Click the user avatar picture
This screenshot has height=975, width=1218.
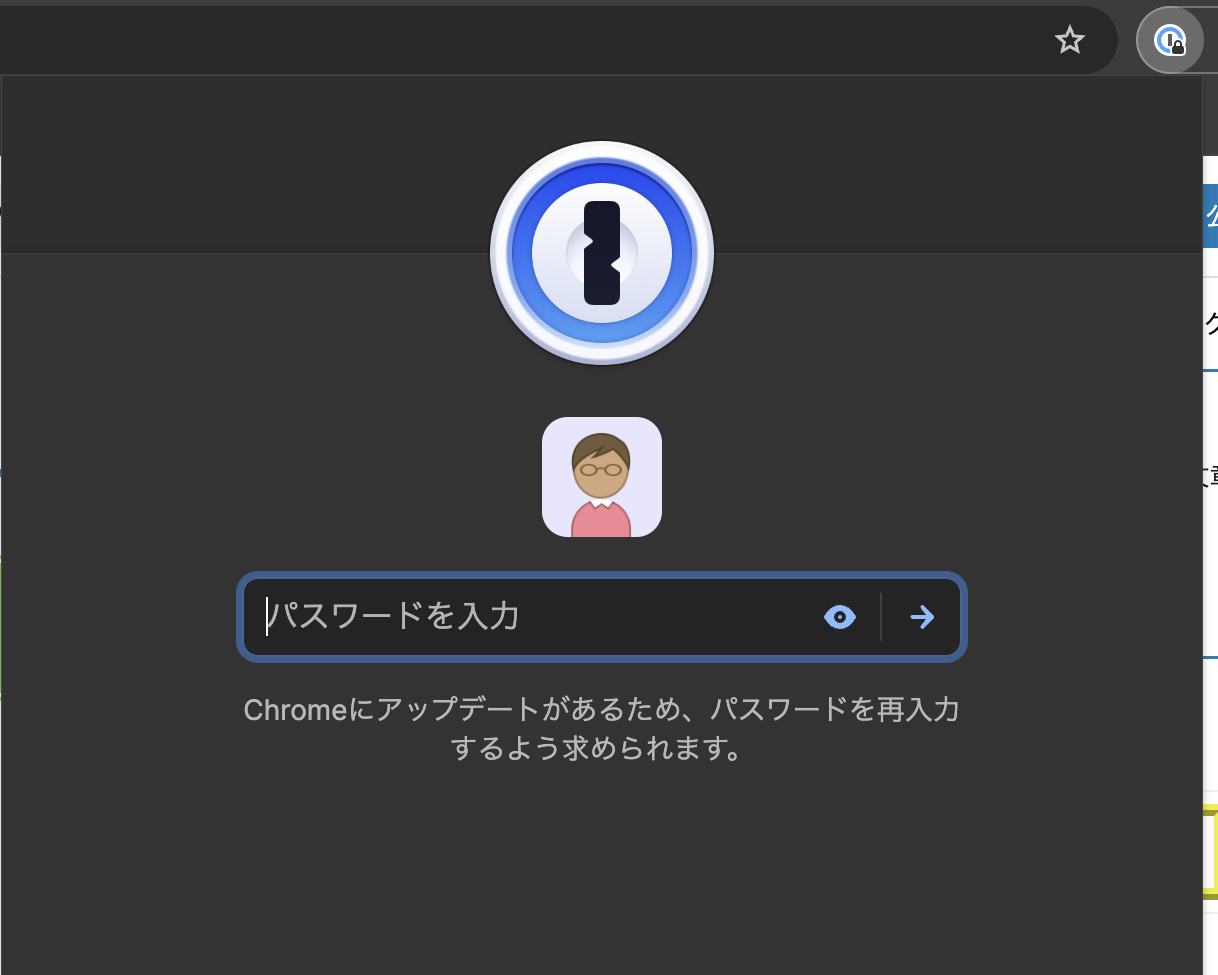pos(602,477)
